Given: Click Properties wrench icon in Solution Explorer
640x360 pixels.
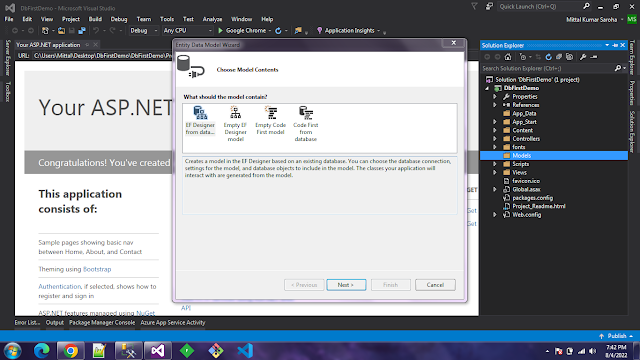Looking at the screenshot, I should point(583,57).
